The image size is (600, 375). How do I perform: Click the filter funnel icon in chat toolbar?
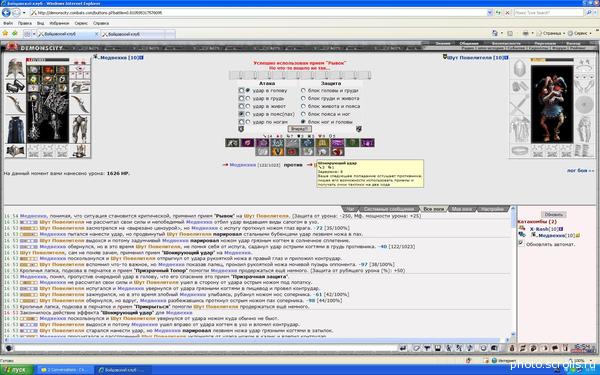[427, 348]
